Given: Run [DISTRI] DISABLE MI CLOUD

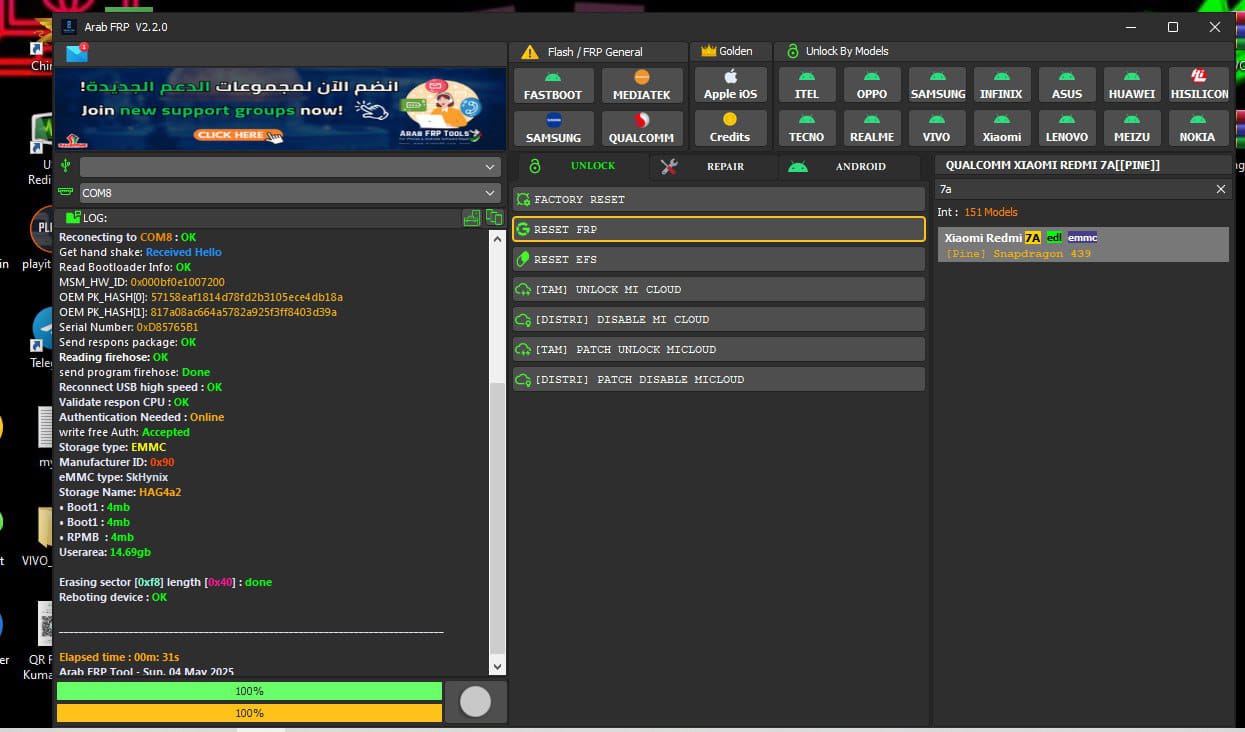Looking at the screenshot, I should tap(719, 319).
